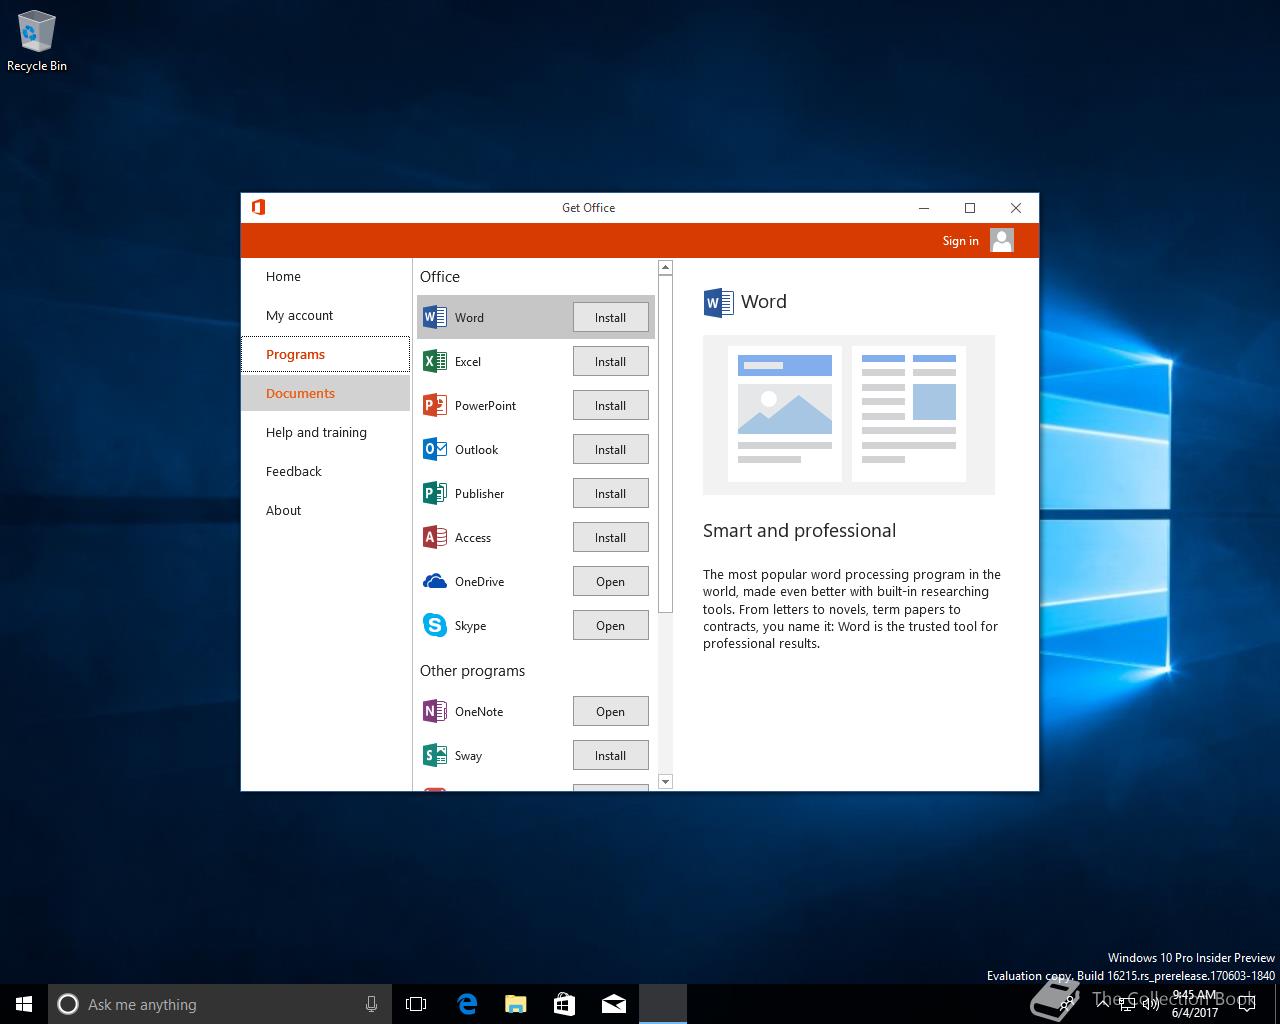This screenshot has width=1280, height=1024.
Task: Switch to the Documents section
Action: pyautogui.click(x=325, y=393)
